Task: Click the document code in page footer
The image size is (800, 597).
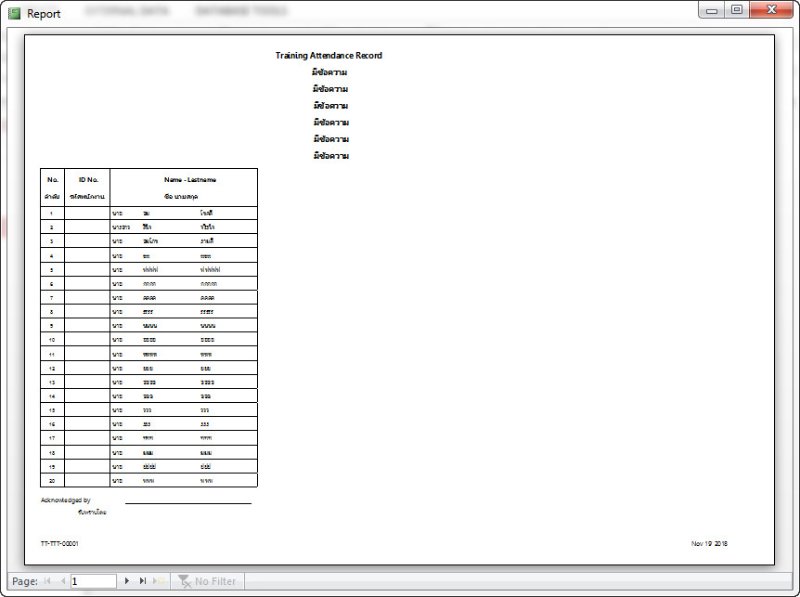Action: 59,544
